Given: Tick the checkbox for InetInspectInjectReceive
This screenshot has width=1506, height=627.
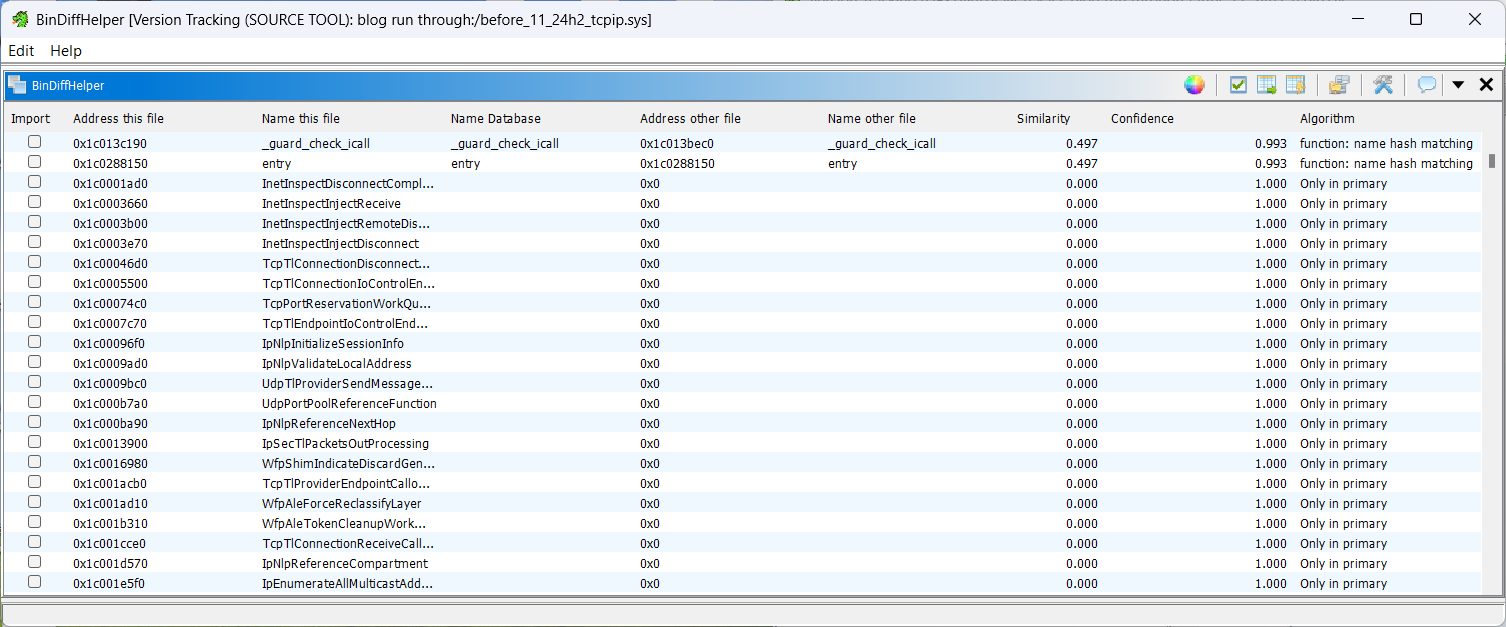Looking at the screenshot, I should click(34, 202).
